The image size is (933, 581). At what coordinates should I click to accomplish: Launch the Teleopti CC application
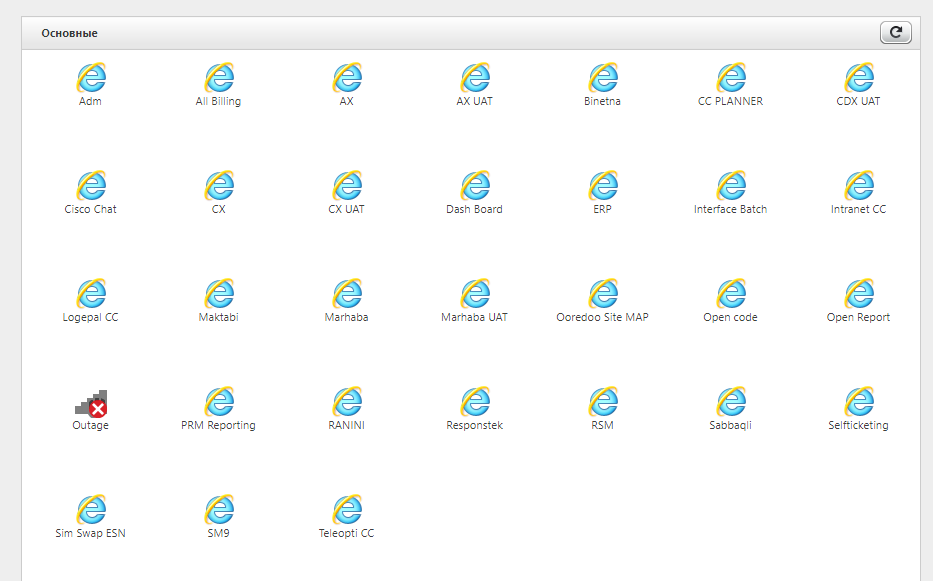[347, 510]
